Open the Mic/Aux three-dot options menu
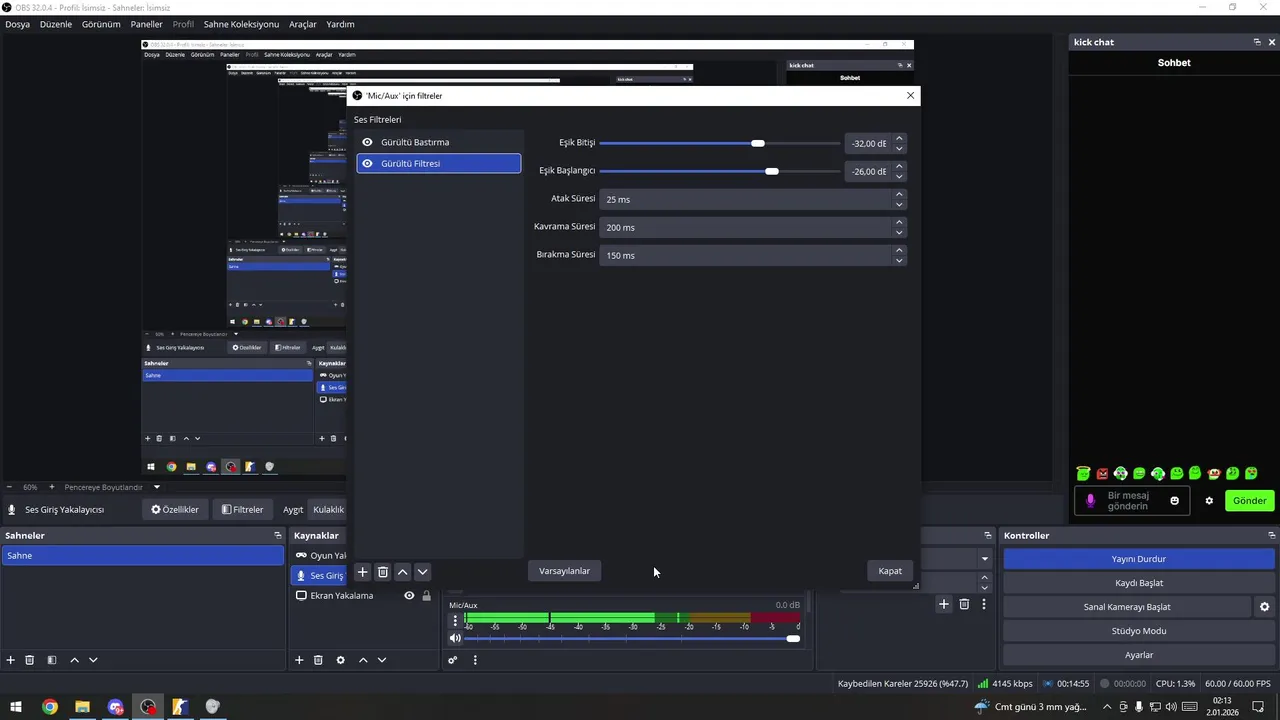Screen dimensions: 1280x720 pos(455,620)
